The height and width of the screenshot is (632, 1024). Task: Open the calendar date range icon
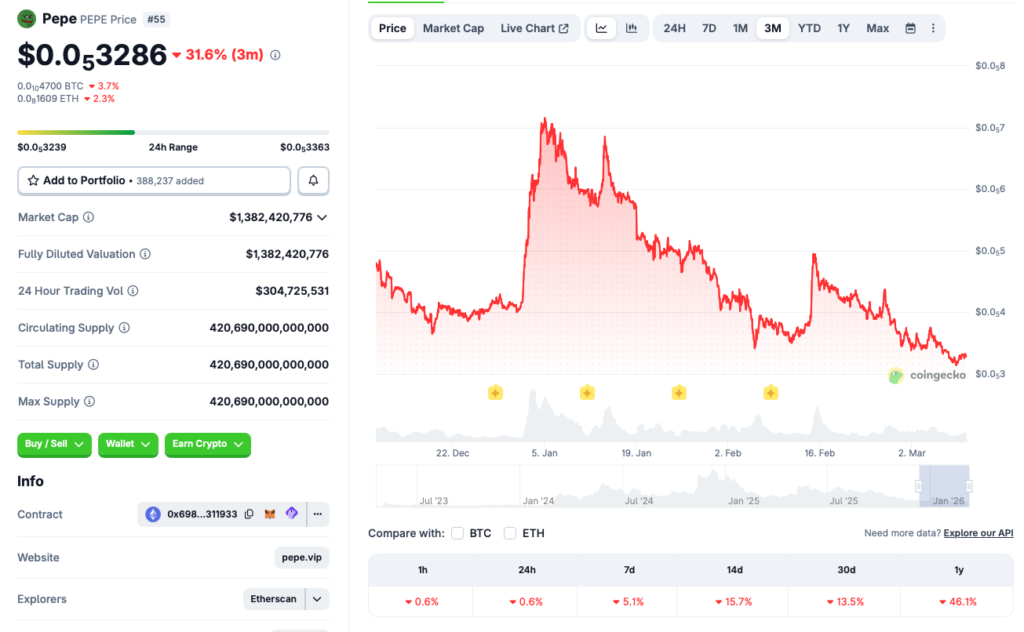click(x=909, y=28)
